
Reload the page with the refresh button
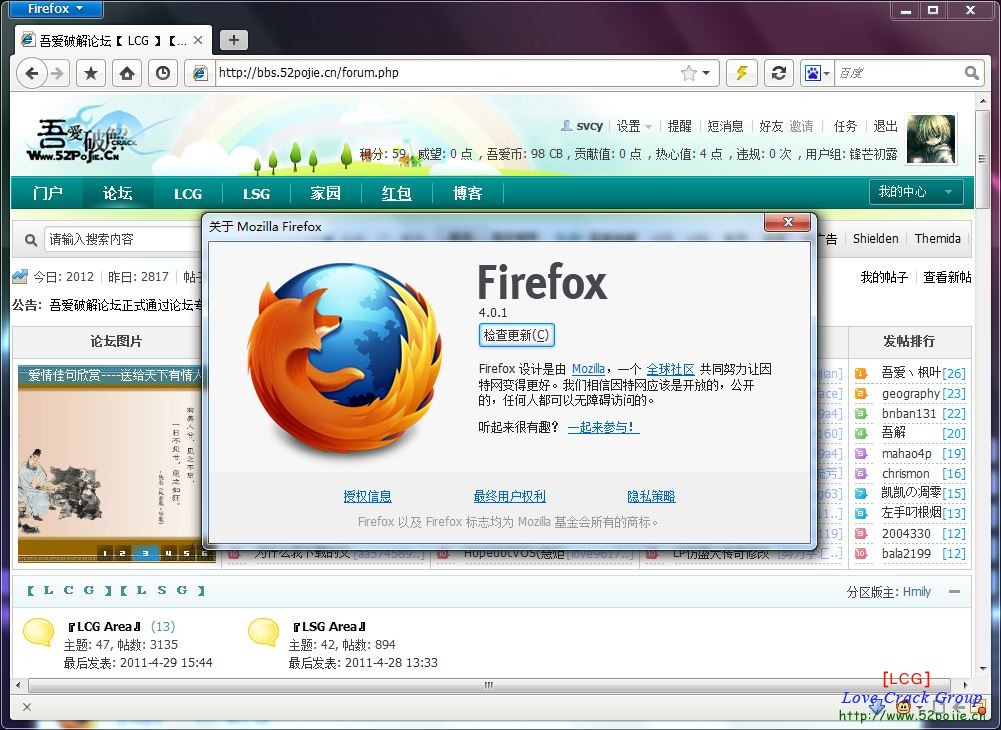778,73
